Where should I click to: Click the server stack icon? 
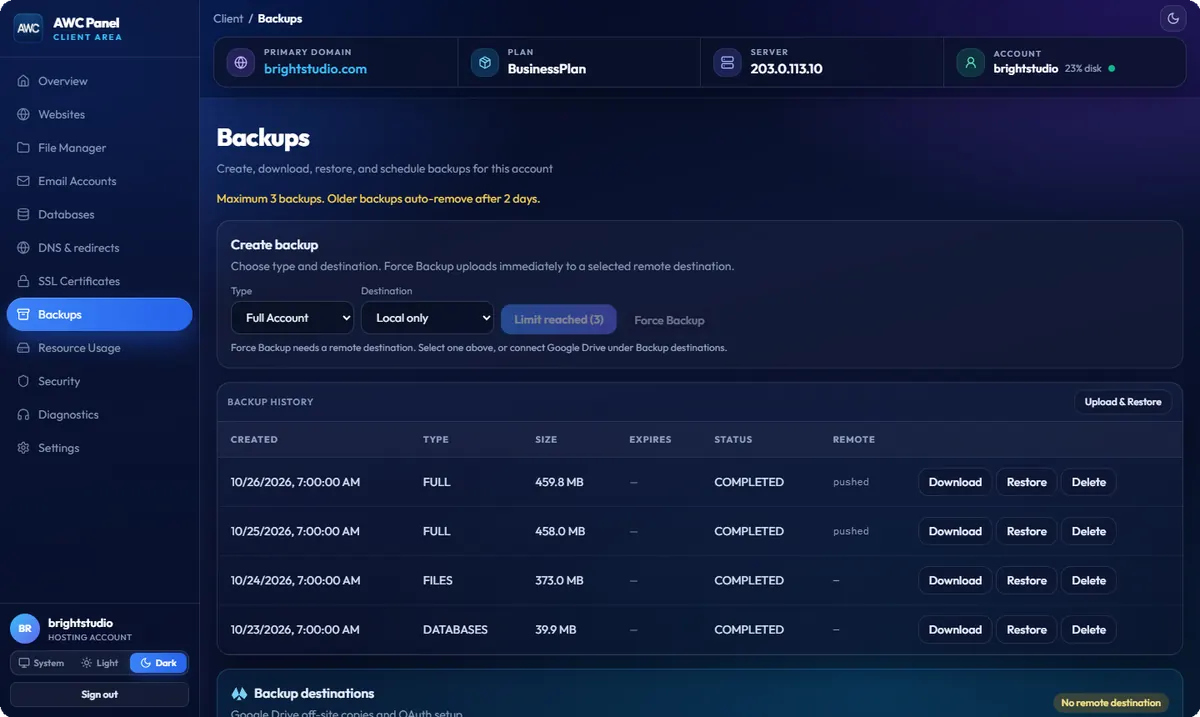coord(728,62)
